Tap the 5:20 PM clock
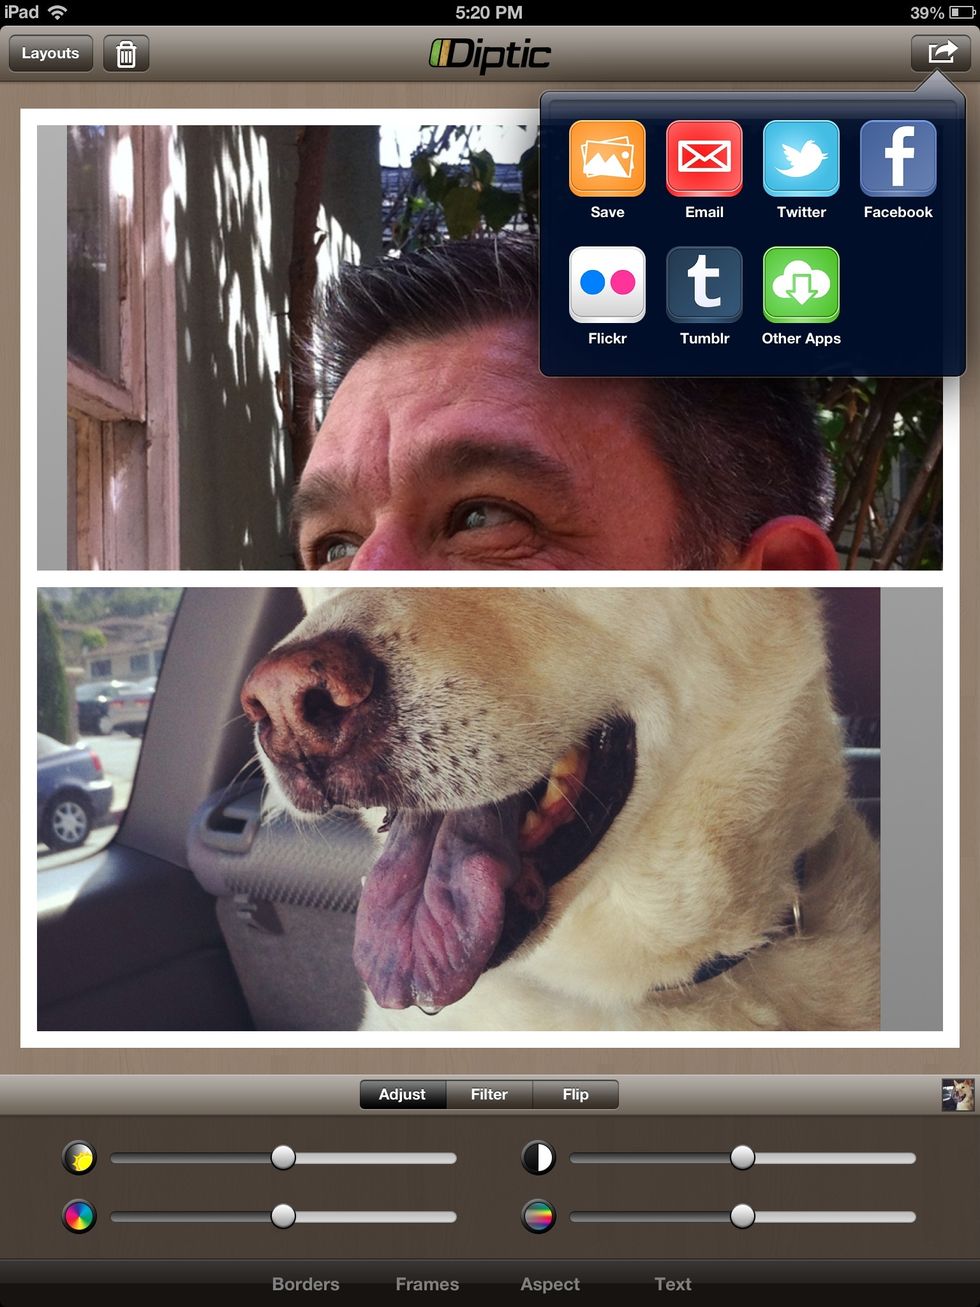The height and width of the screenshot is (1307, 980). [489, 13]
